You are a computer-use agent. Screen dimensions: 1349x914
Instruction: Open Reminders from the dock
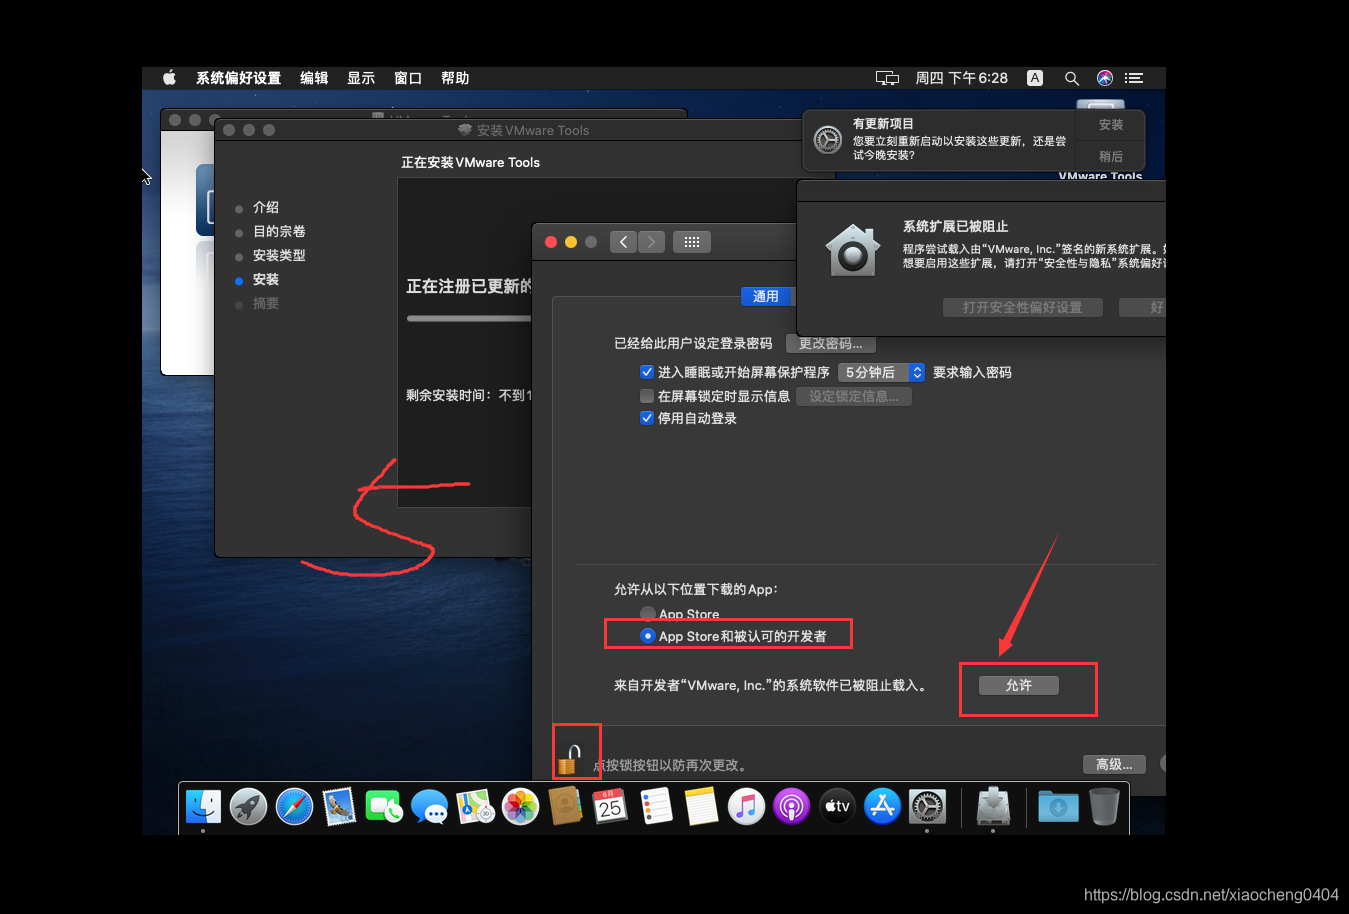click(x=656, y=807)
